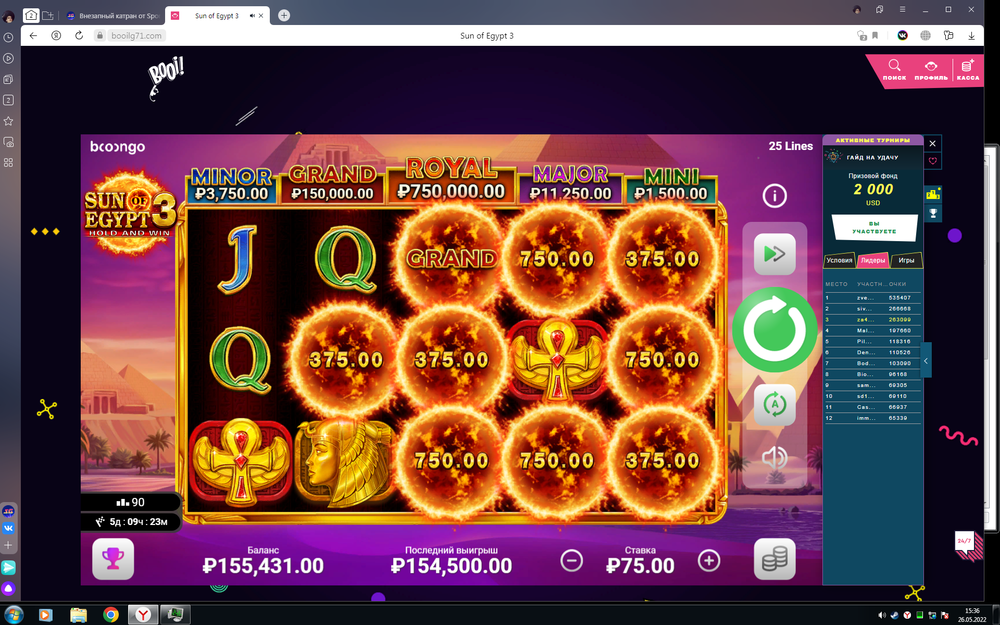Decrease the bet with minus button
Viewport: 1000px width, 625px height.
click(x=571, y=561)
